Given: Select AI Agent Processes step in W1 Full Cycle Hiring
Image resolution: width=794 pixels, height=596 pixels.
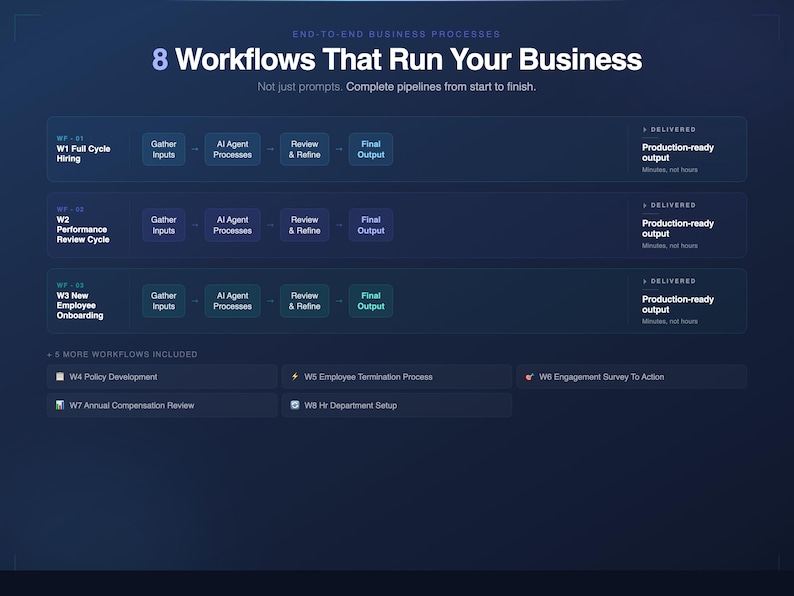Looking at the screenshot, I should pos(232,149).
